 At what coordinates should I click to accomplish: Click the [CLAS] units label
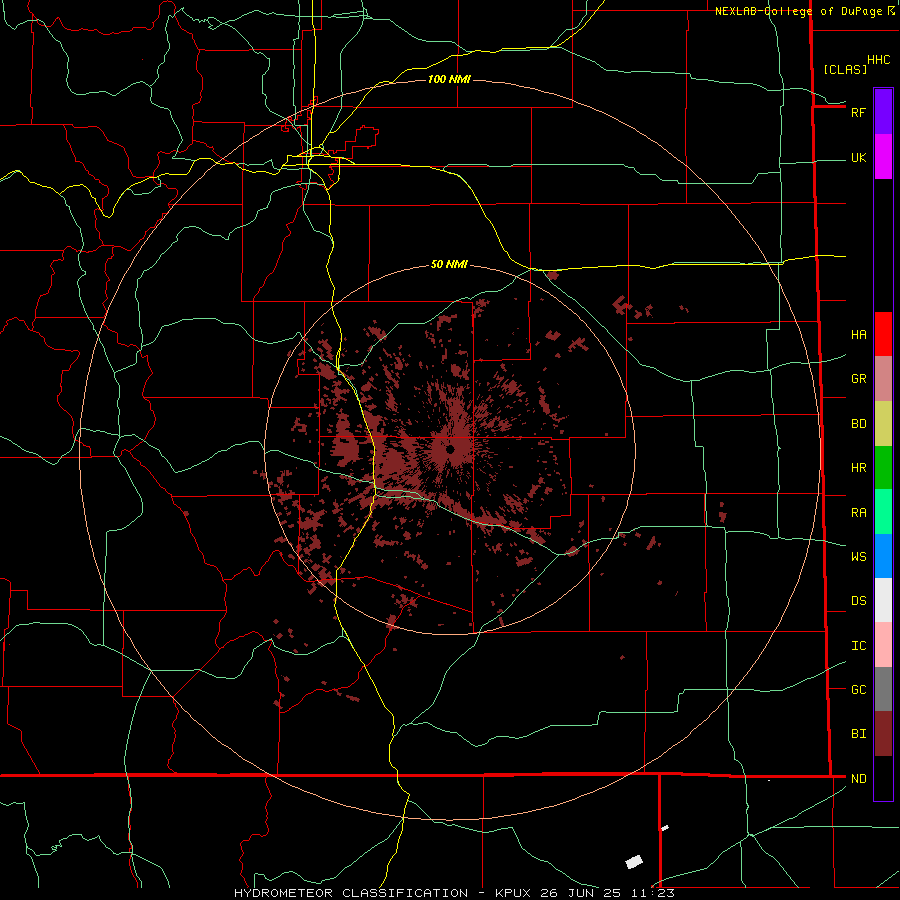(x=845, y=69)
